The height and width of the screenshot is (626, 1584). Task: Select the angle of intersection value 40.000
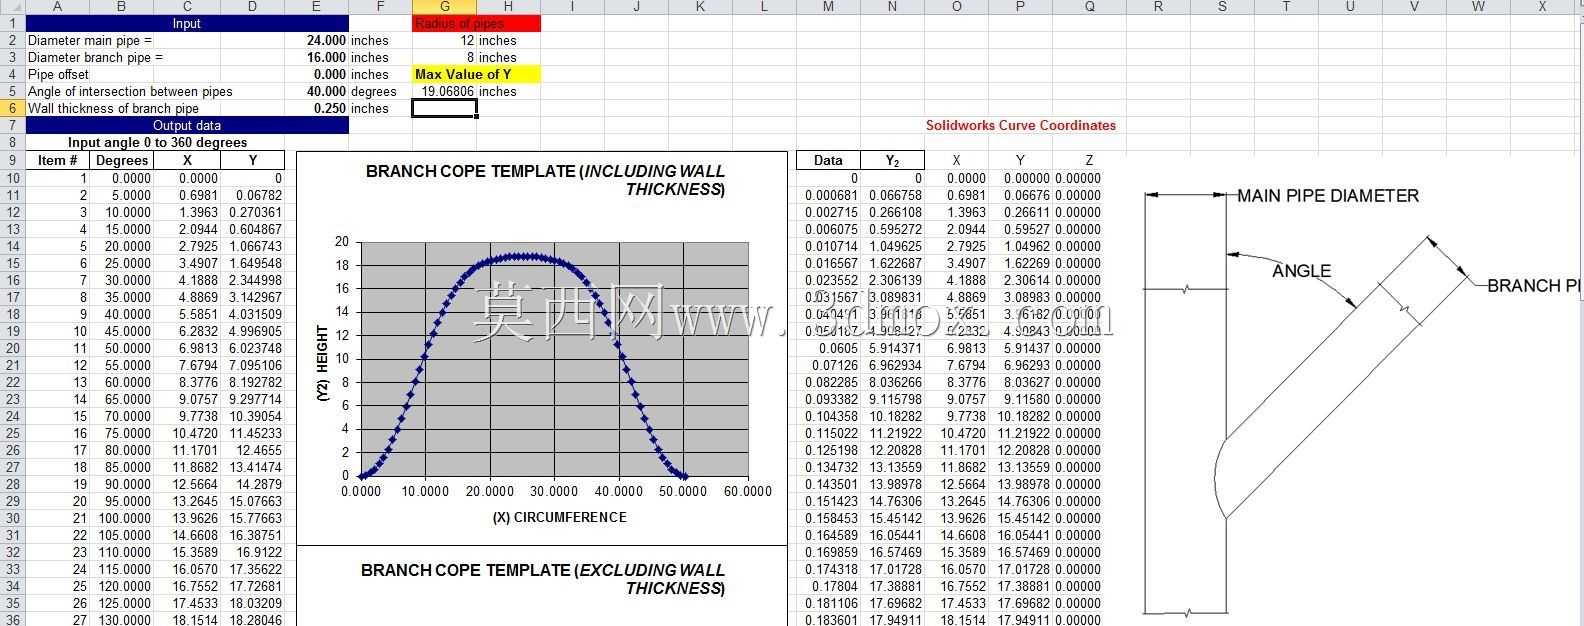[316, 92]
